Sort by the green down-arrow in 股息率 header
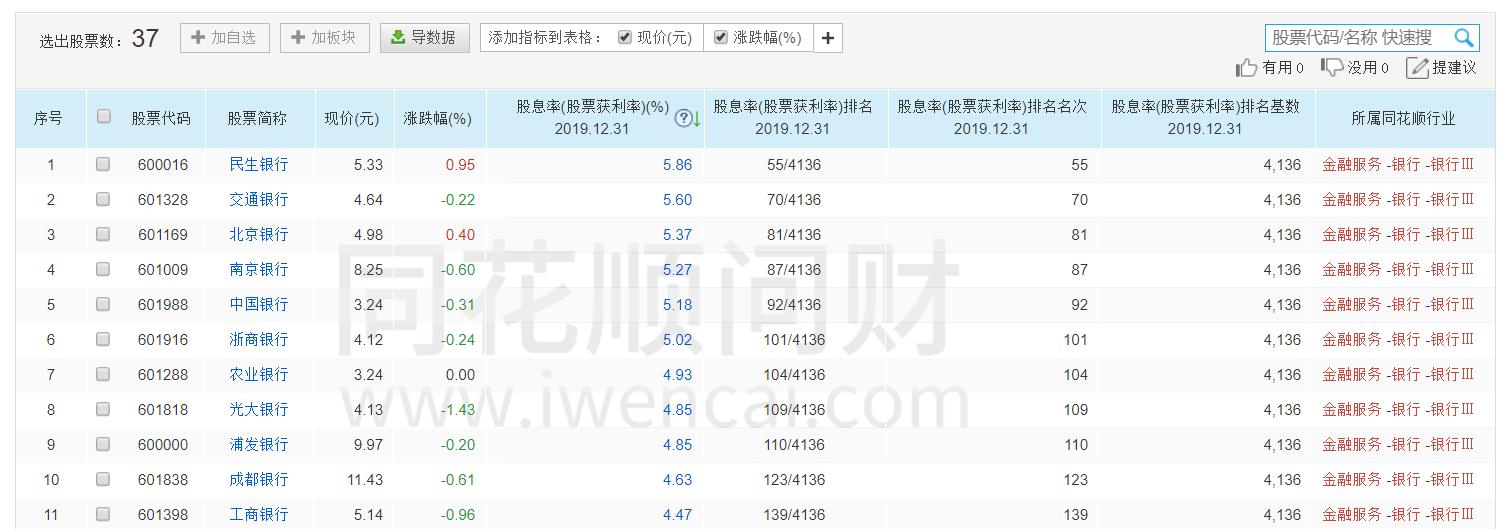The image size is (1500, 529). click(697, 119)
